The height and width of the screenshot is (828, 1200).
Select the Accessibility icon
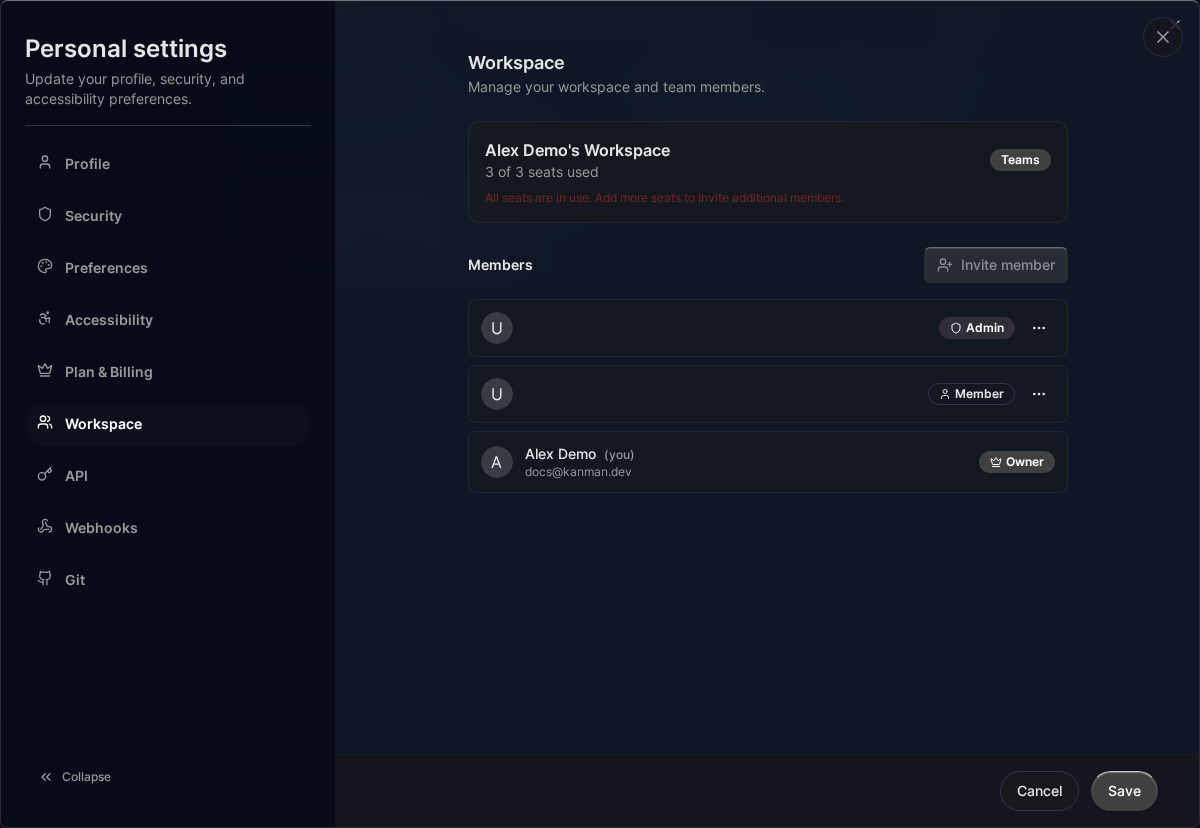coord(45,319)
